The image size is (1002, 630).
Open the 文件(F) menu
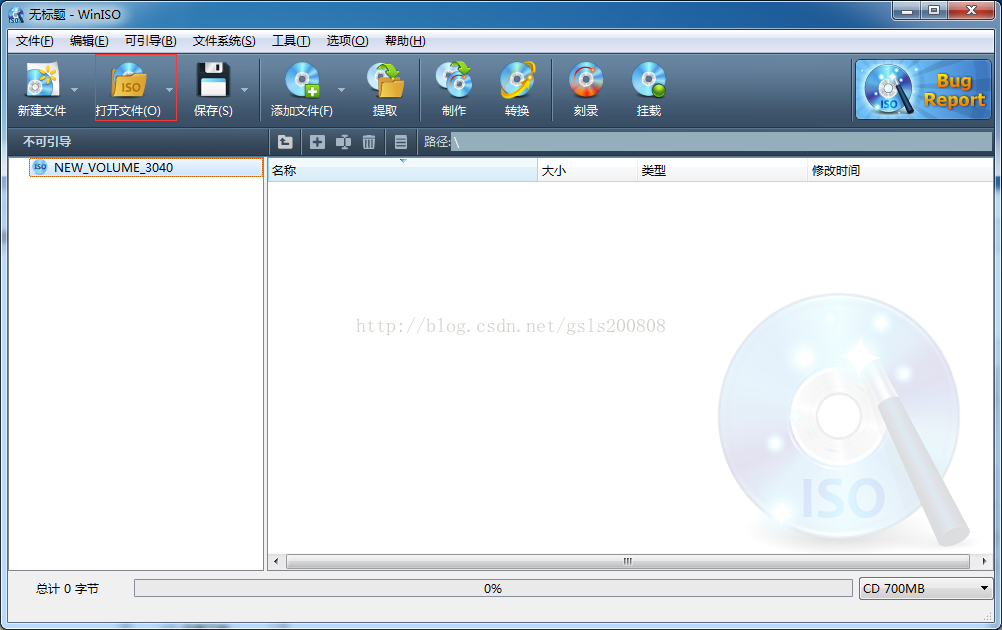tap(35, 41)
